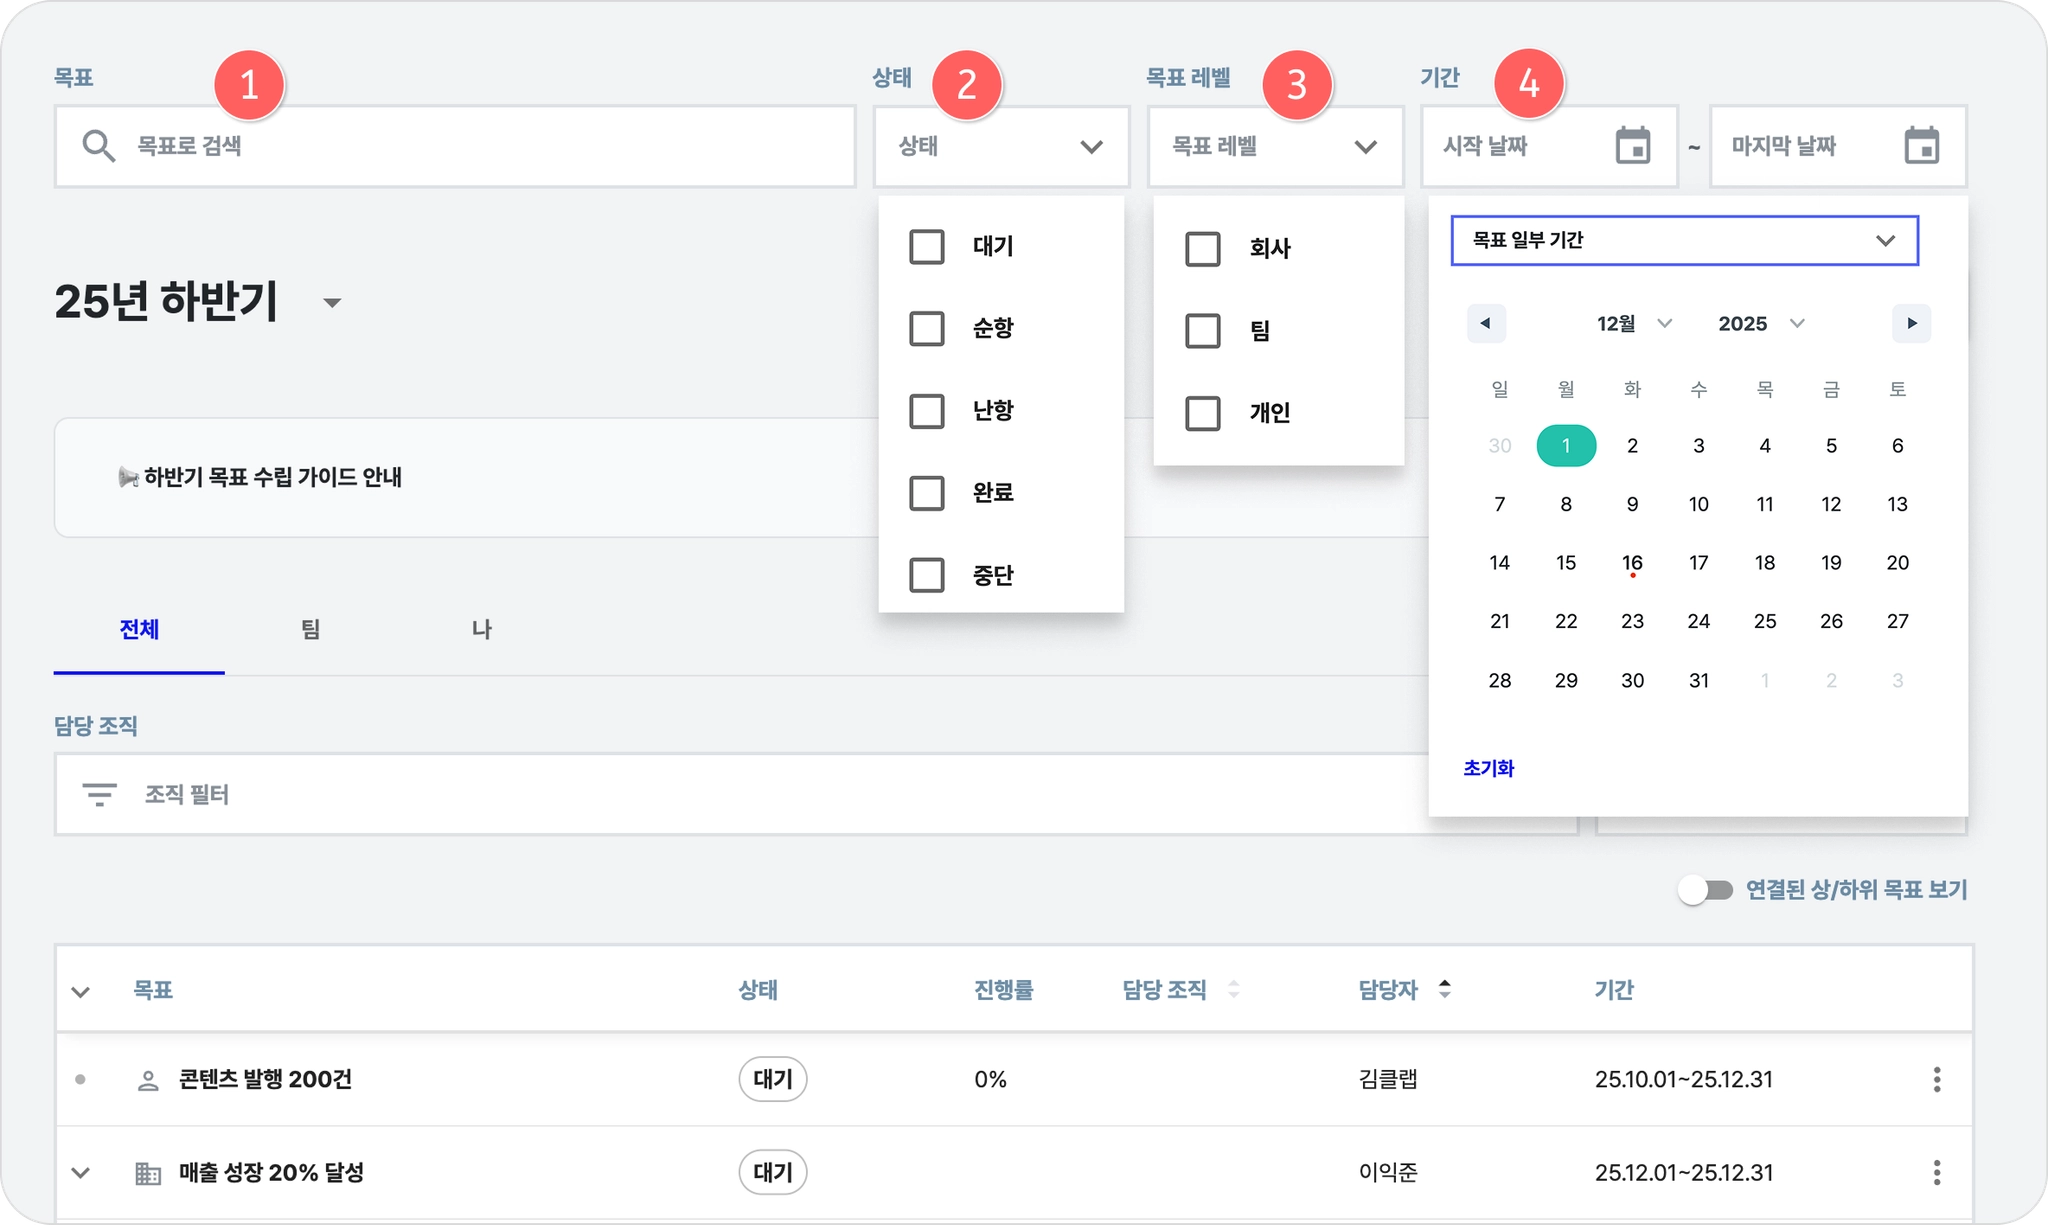2048x1225 pixels.
Task: Select December 16 in the calendar
Action: (x=1632, y=563)
